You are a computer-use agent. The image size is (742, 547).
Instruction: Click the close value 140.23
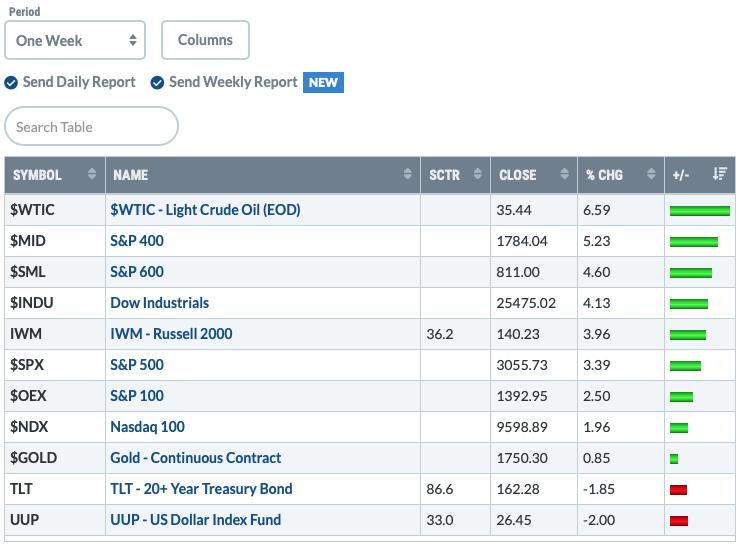pos(518,334)
